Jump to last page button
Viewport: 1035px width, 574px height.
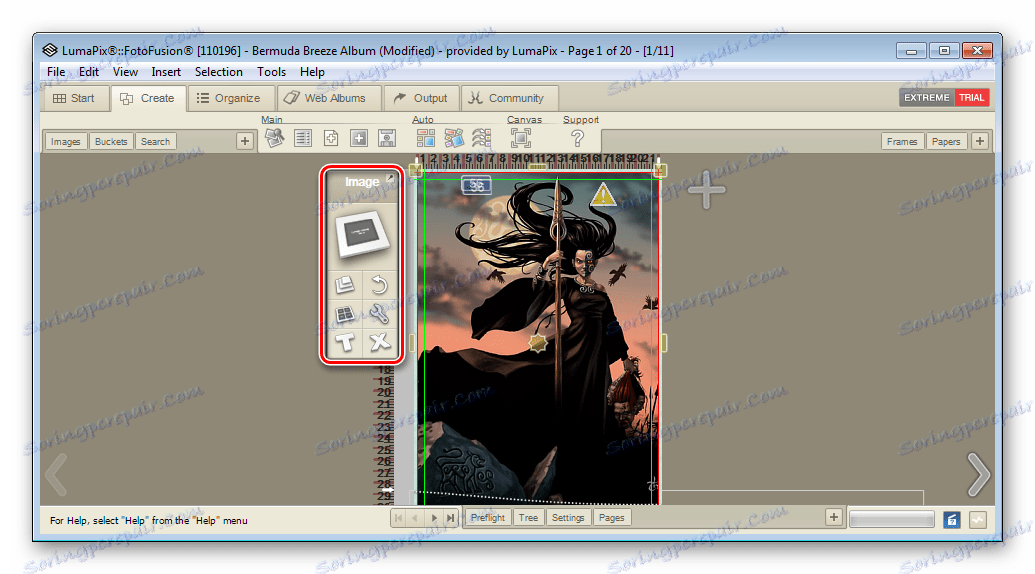pos(451,518)
